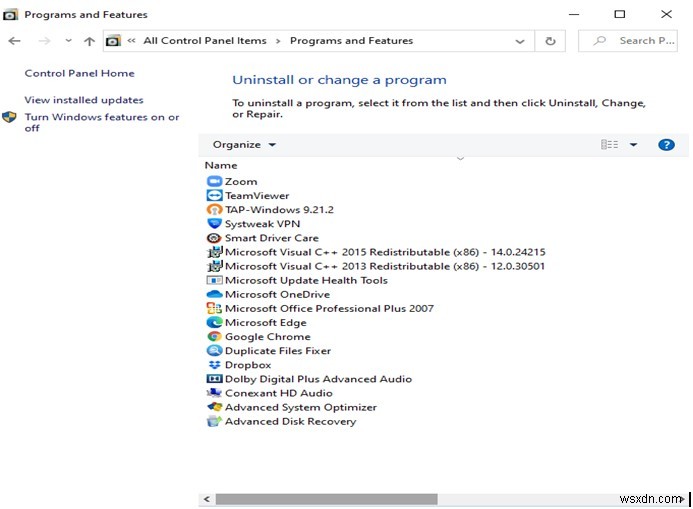The height and width of the screenshot is (509, 693).
Task: Click the refresh button in address bar
Action: click(x=550, y=41)
